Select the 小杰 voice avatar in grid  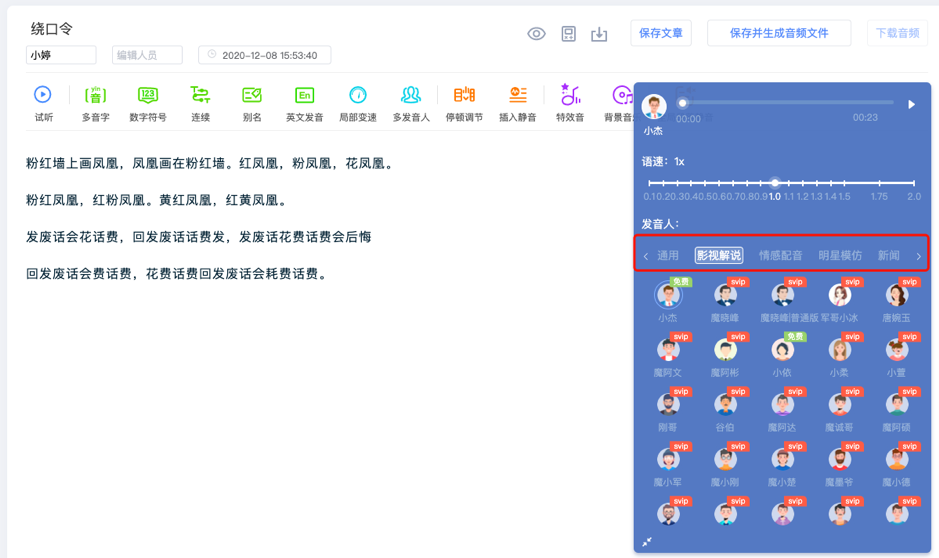pos(668,295)
